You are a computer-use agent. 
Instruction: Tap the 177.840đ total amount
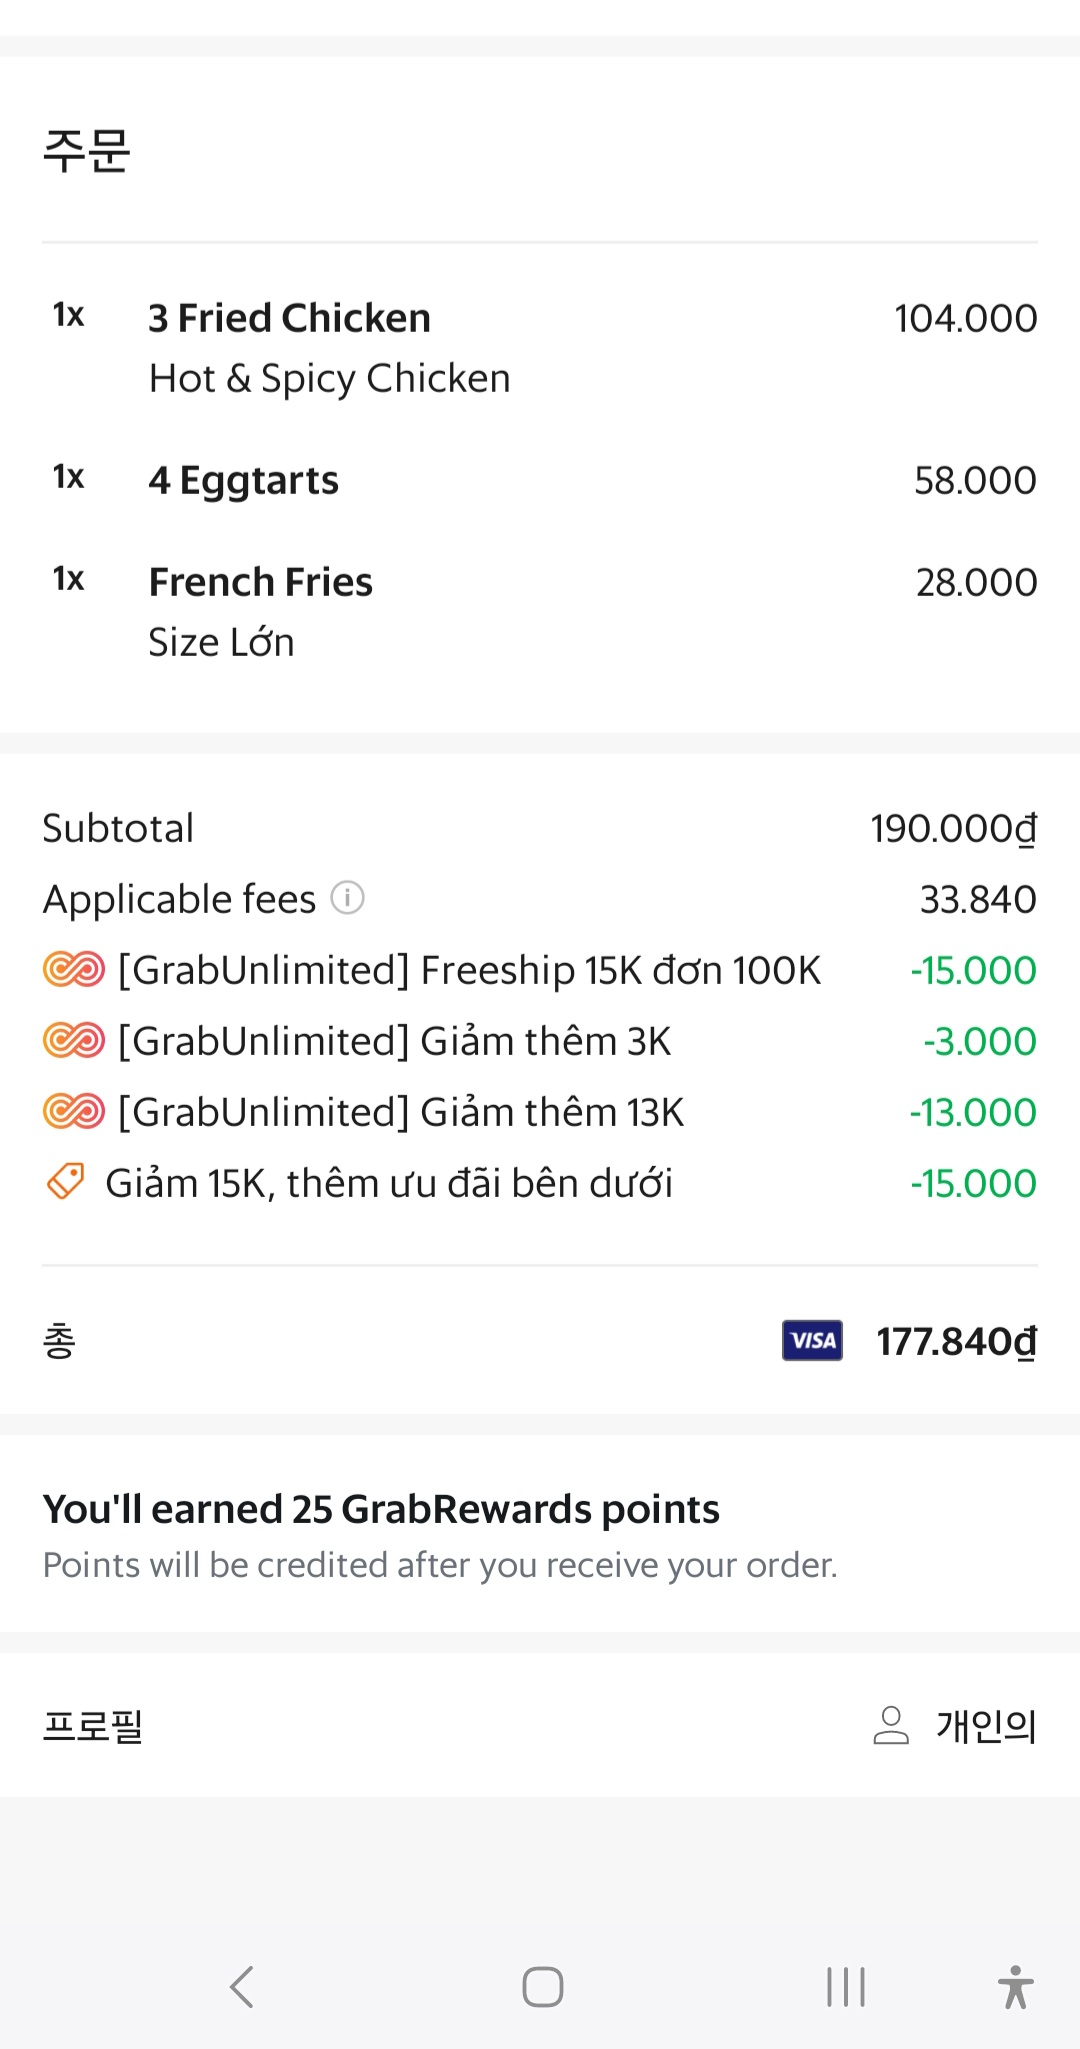957,1342
